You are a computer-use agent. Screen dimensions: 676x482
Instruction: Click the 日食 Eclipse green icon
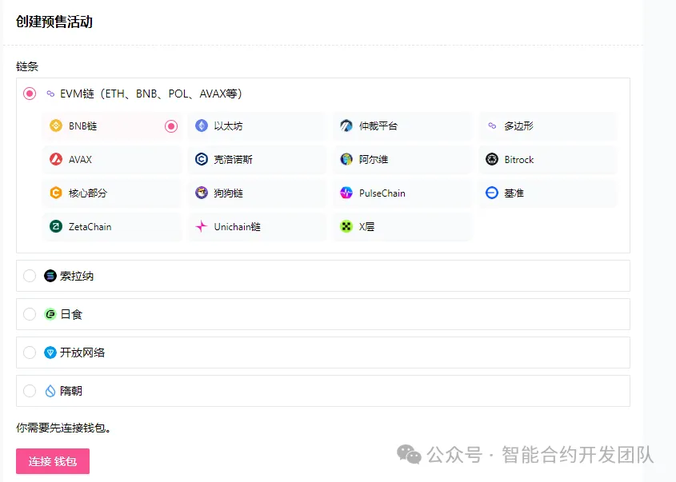[x=50, y=314]
